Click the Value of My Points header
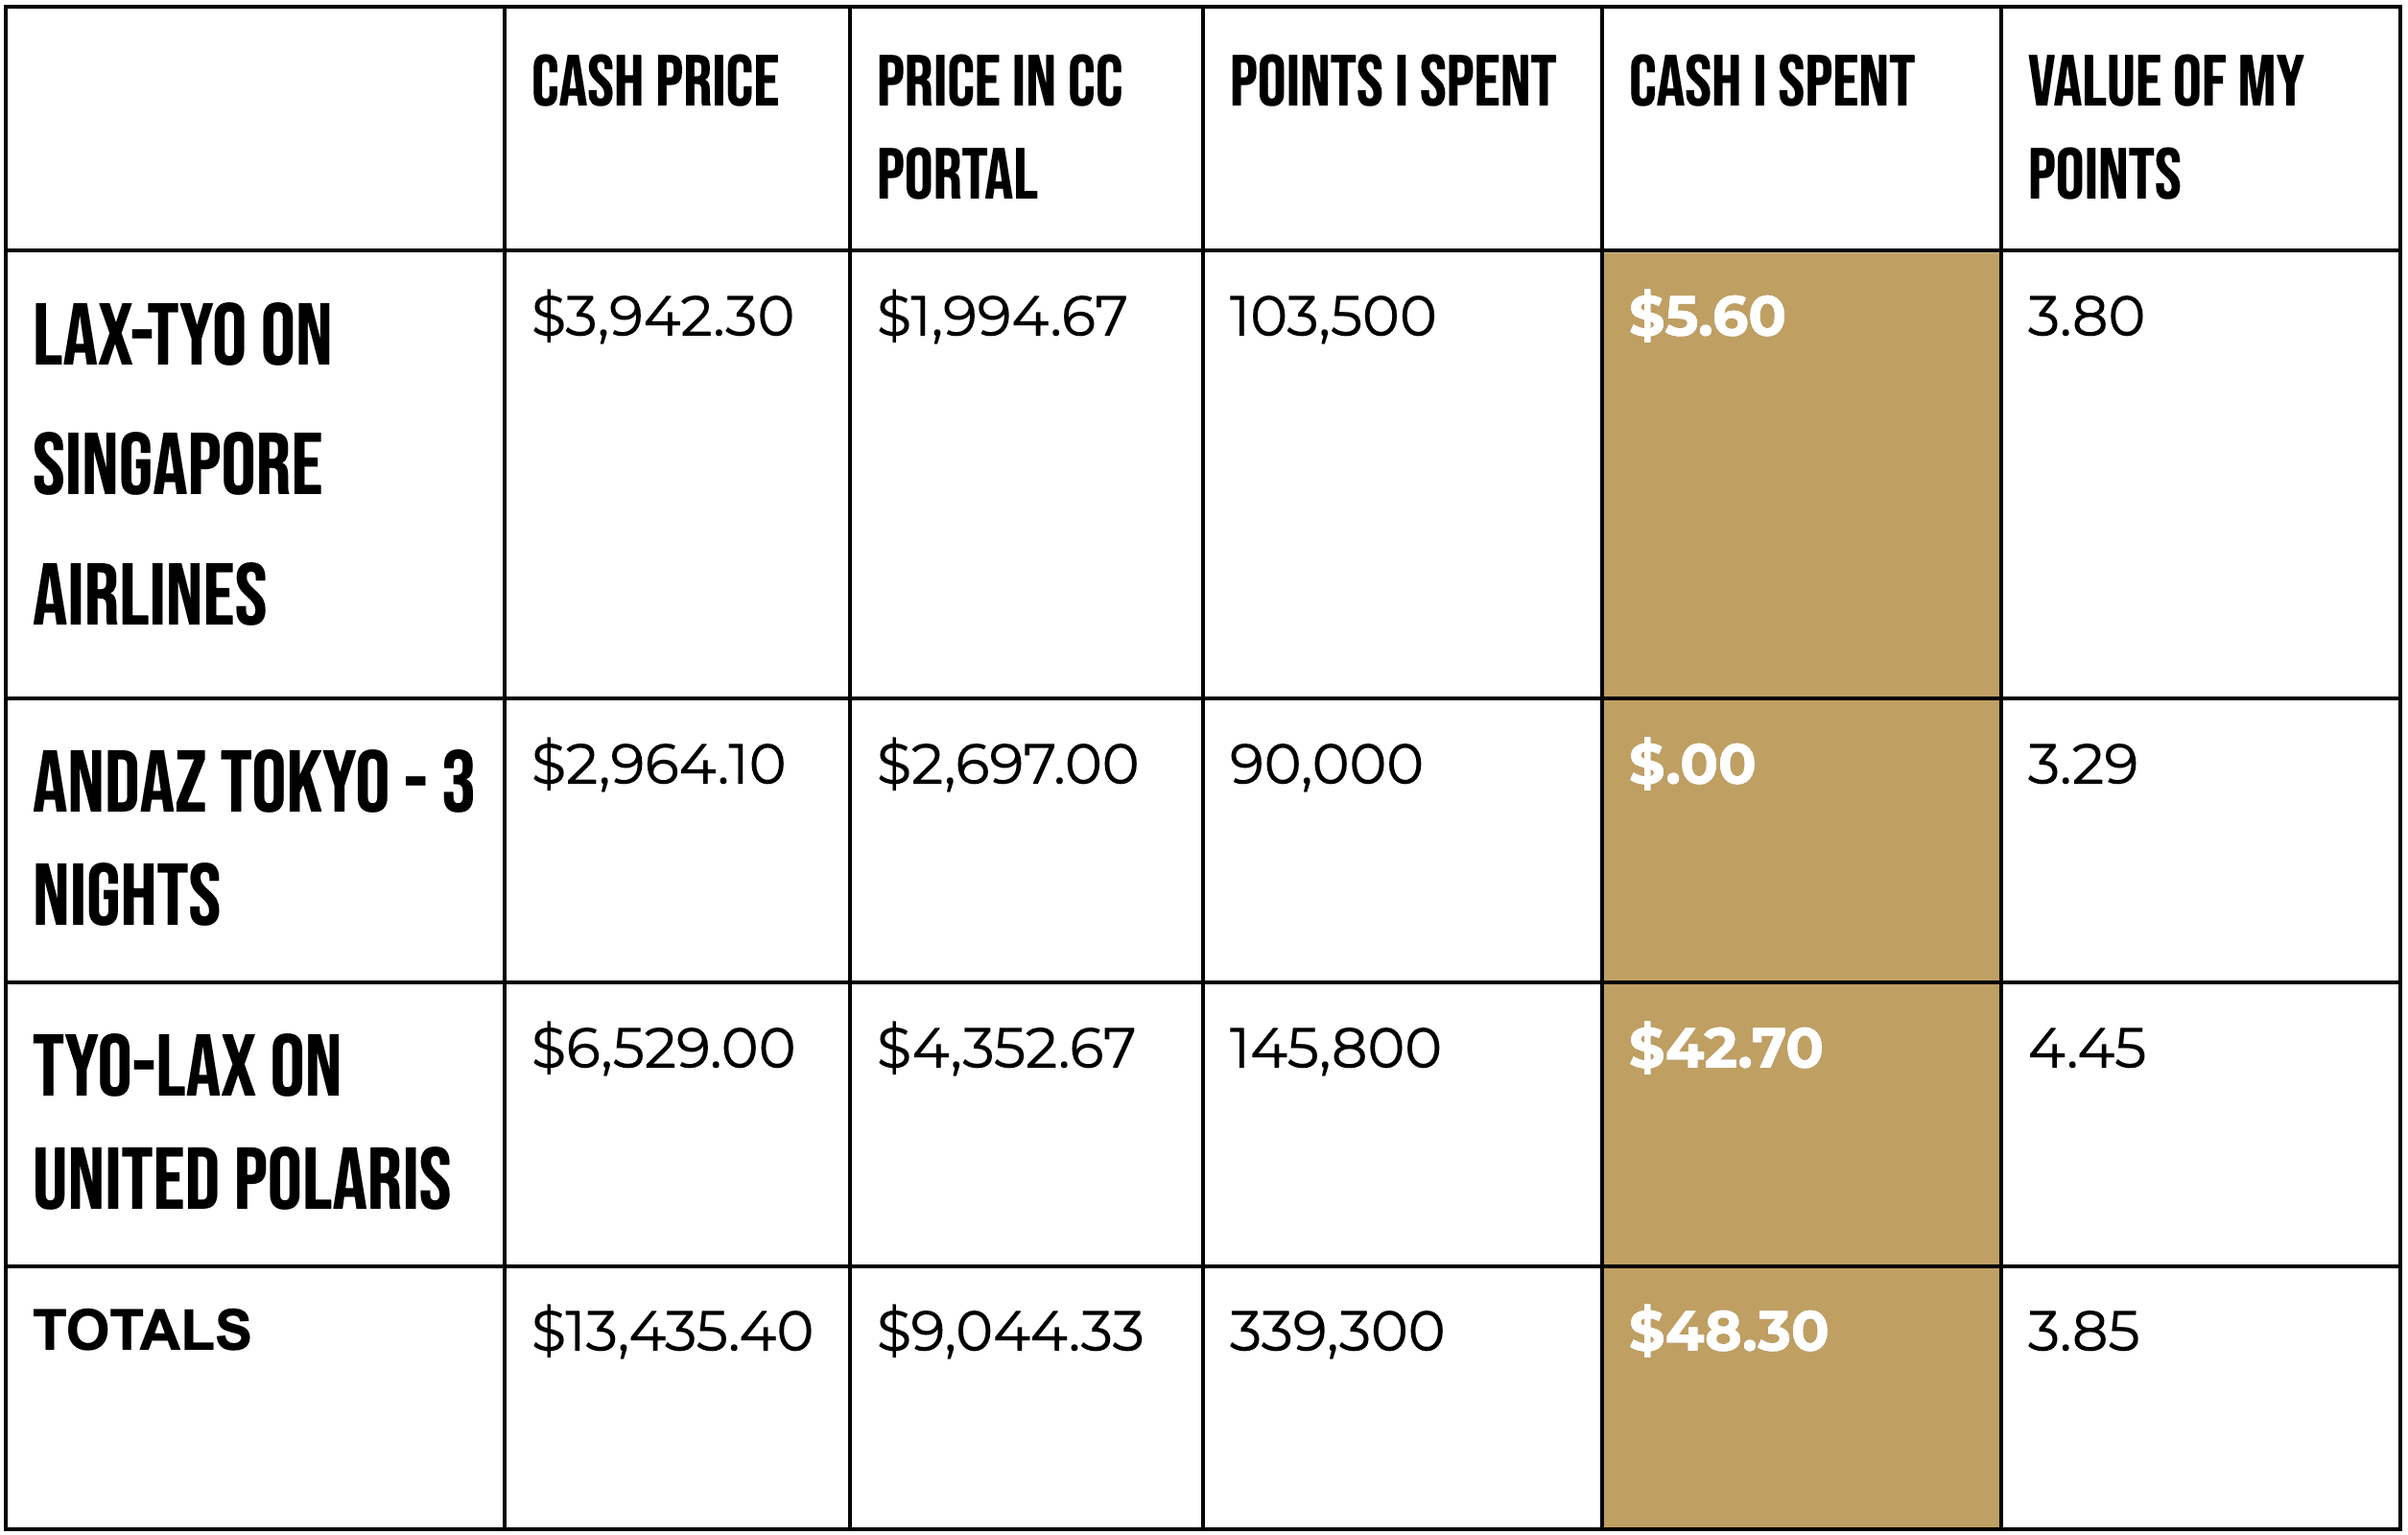 [x=2164, y=127]
